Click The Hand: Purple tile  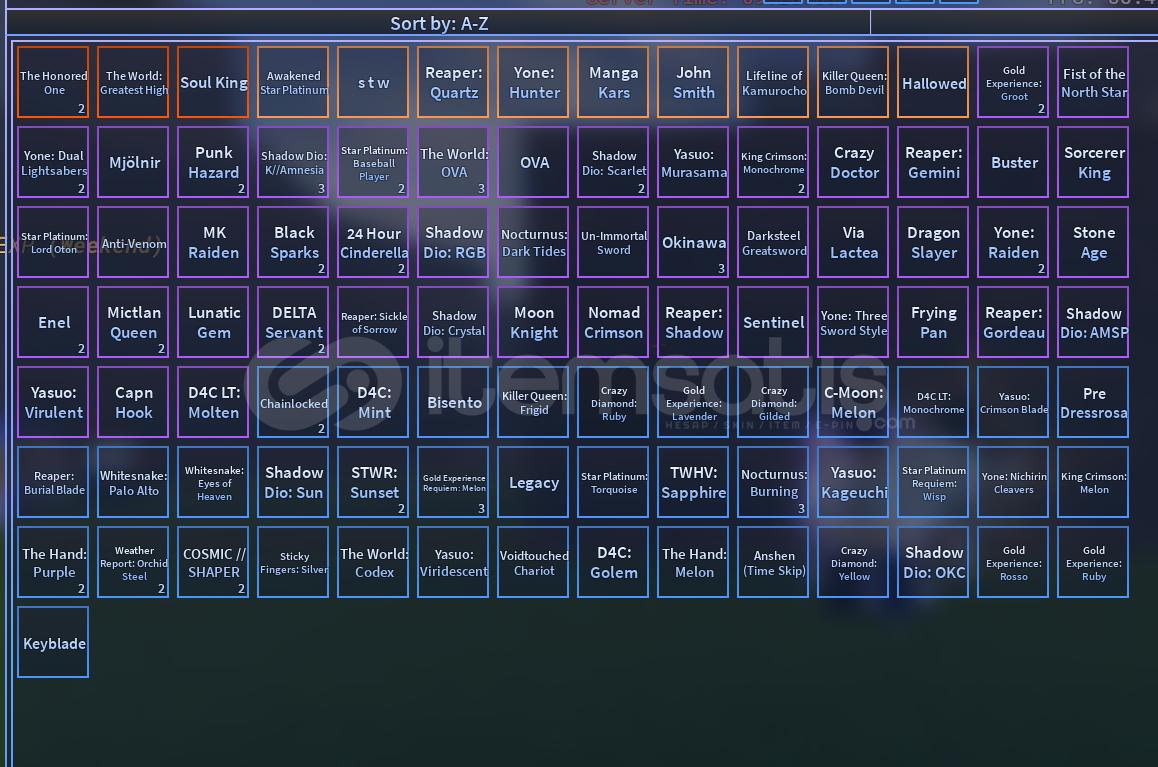(53, 562)
